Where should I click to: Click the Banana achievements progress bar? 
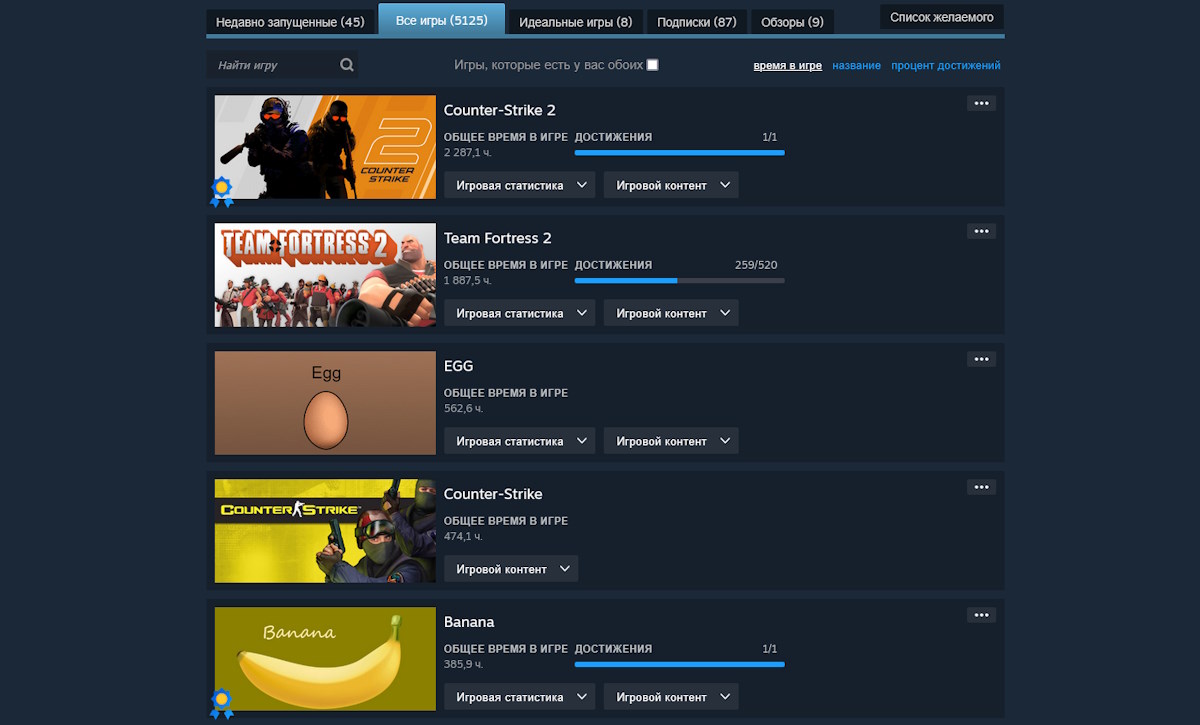coord(680,665)
